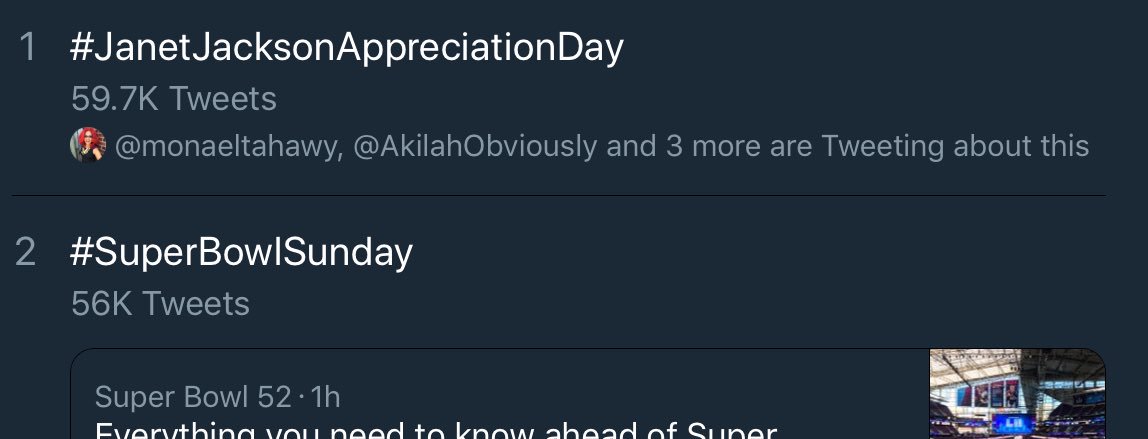
Task: Click the word "Super" ending the card headline
Action: 732,431
